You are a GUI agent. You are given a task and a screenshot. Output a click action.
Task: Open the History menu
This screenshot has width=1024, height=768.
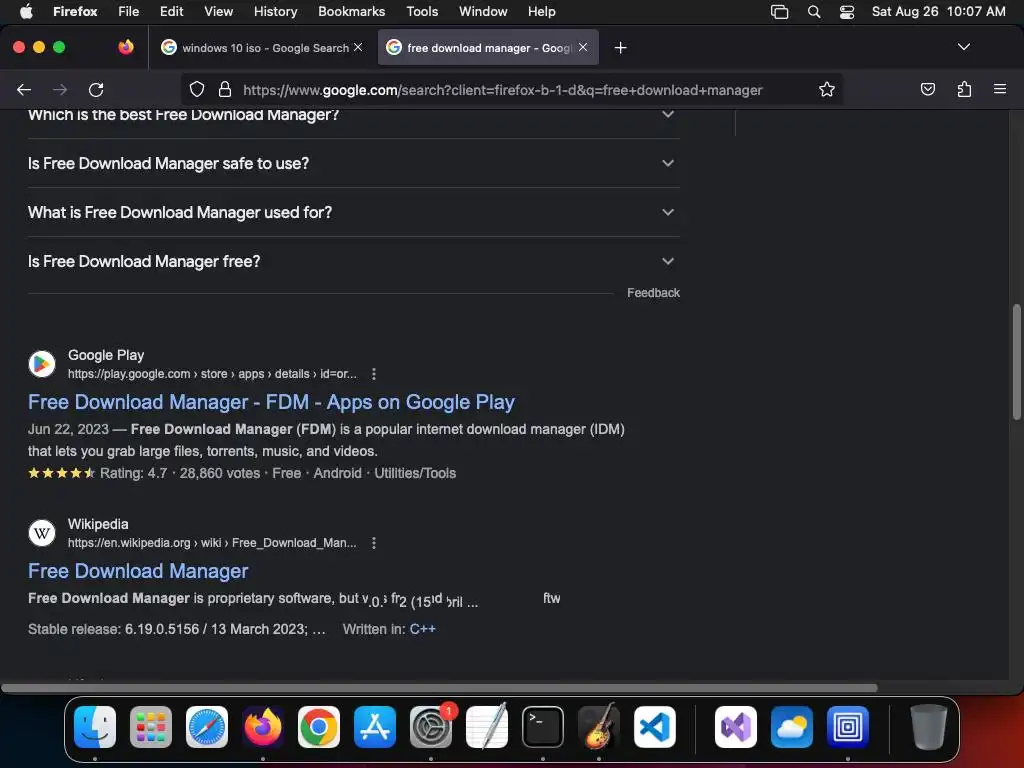tap(275, 12)
